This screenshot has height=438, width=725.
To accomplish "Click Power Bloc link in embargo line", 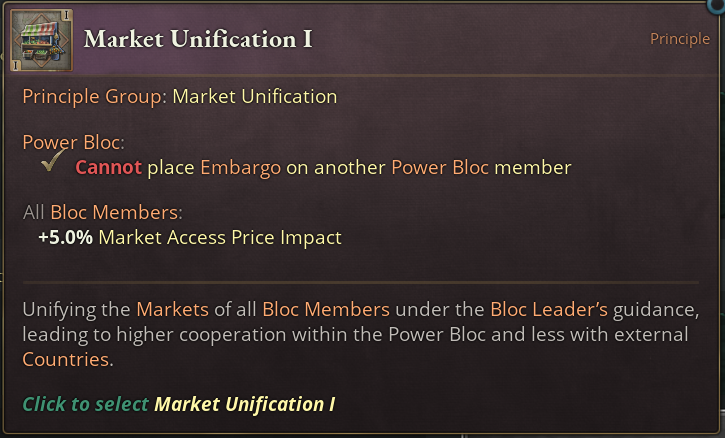I will [439, 167].
